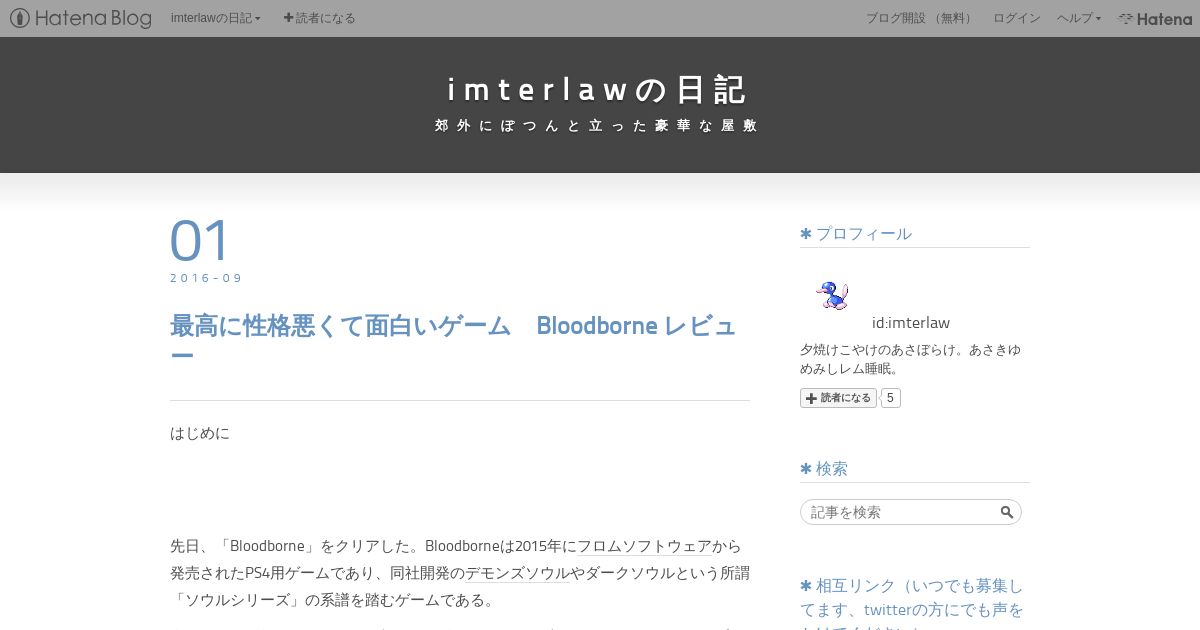This screenshot has height=630, width=1200.
Task: Select the プロフィール sidebar heading
Action: pos(856,233)
